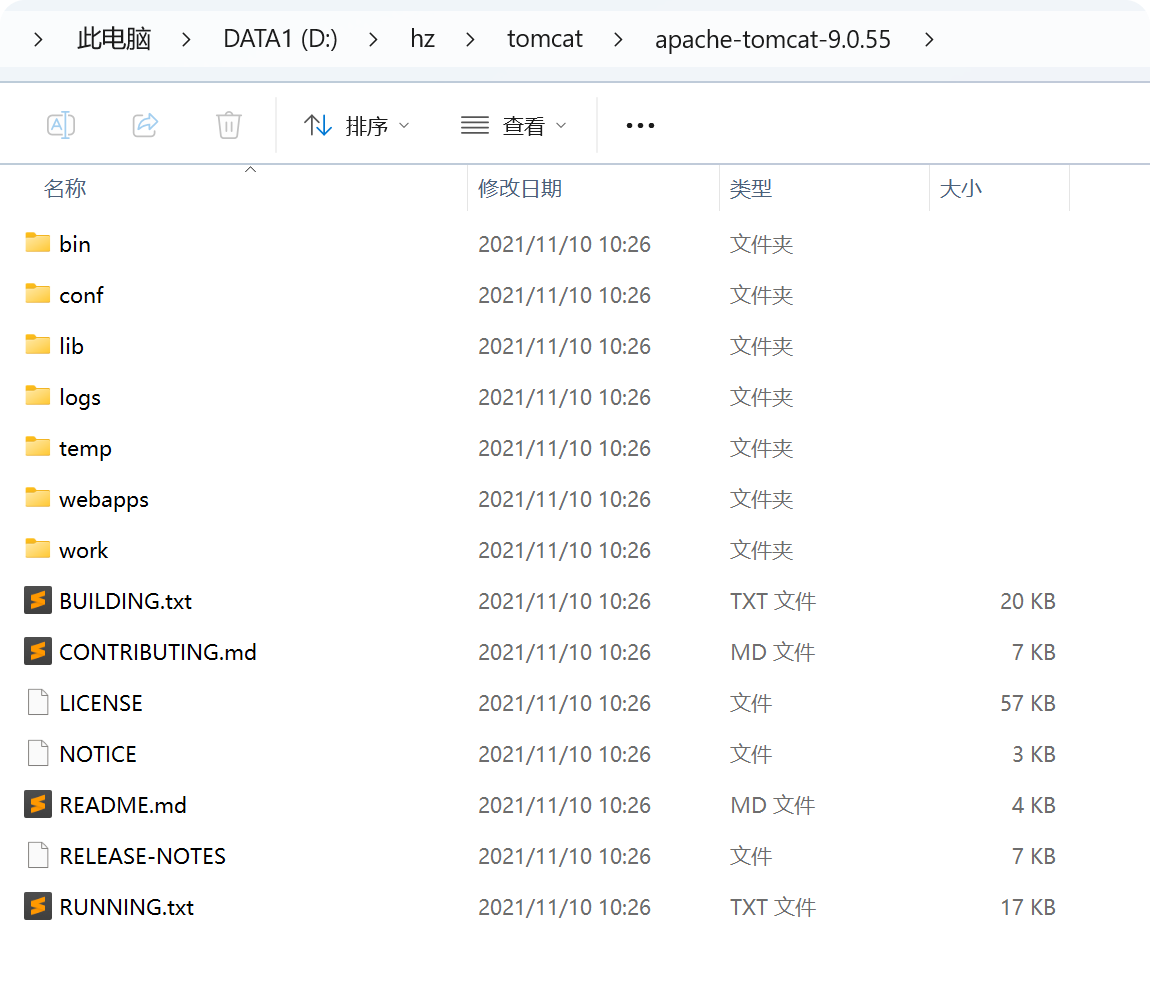
Task: Select the temp folder icon
Action: click(37, 447)
